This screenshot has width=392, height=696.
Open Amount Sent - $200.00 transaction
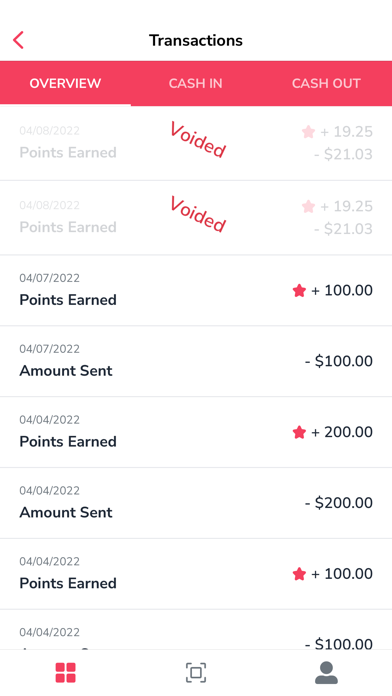click(196, 503)
